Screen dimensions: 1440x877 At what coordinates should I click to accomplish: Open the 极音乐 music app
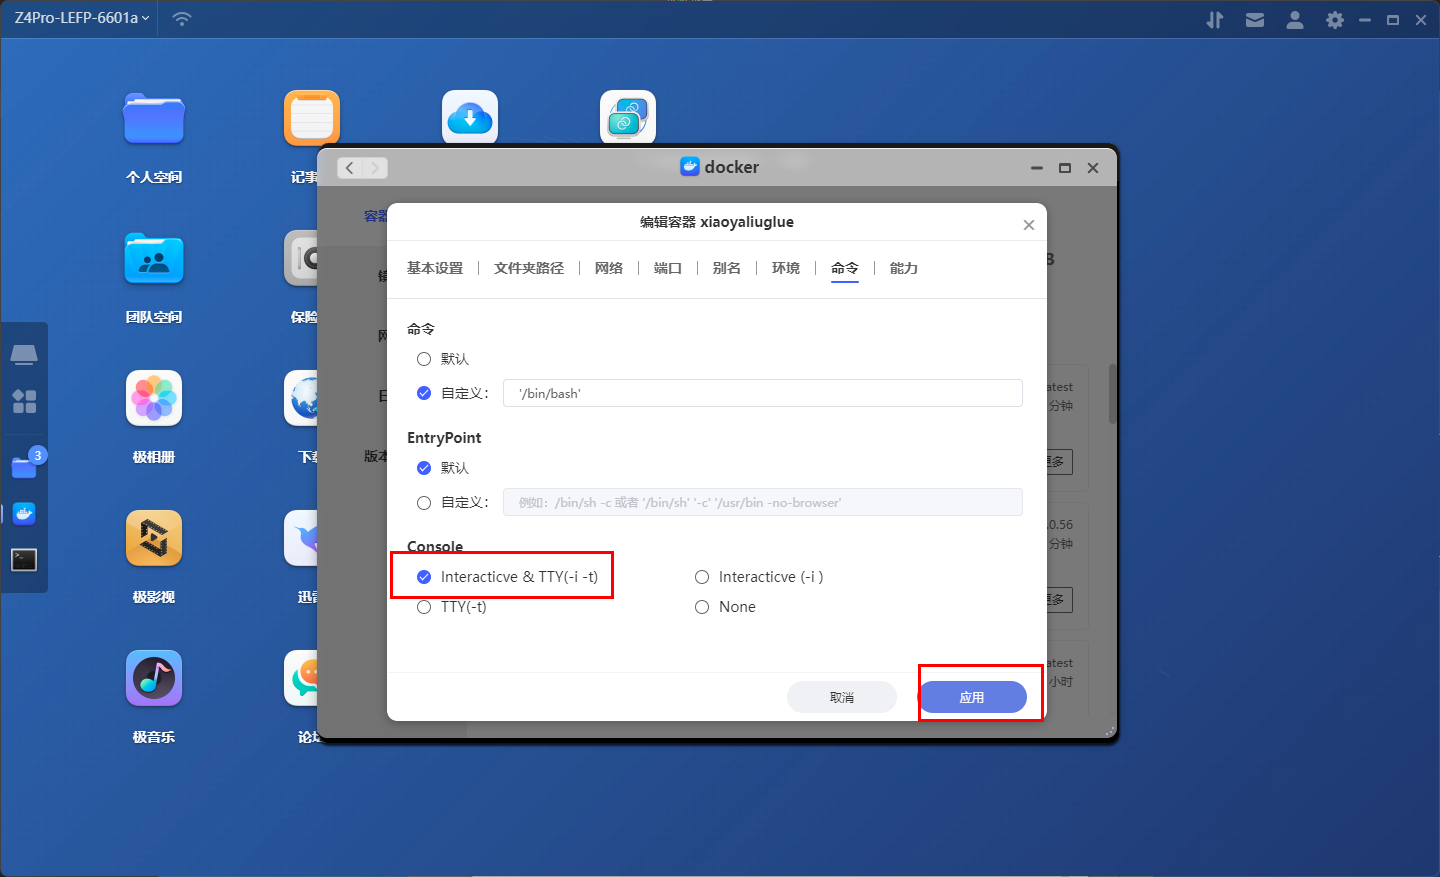click(154, 678)
